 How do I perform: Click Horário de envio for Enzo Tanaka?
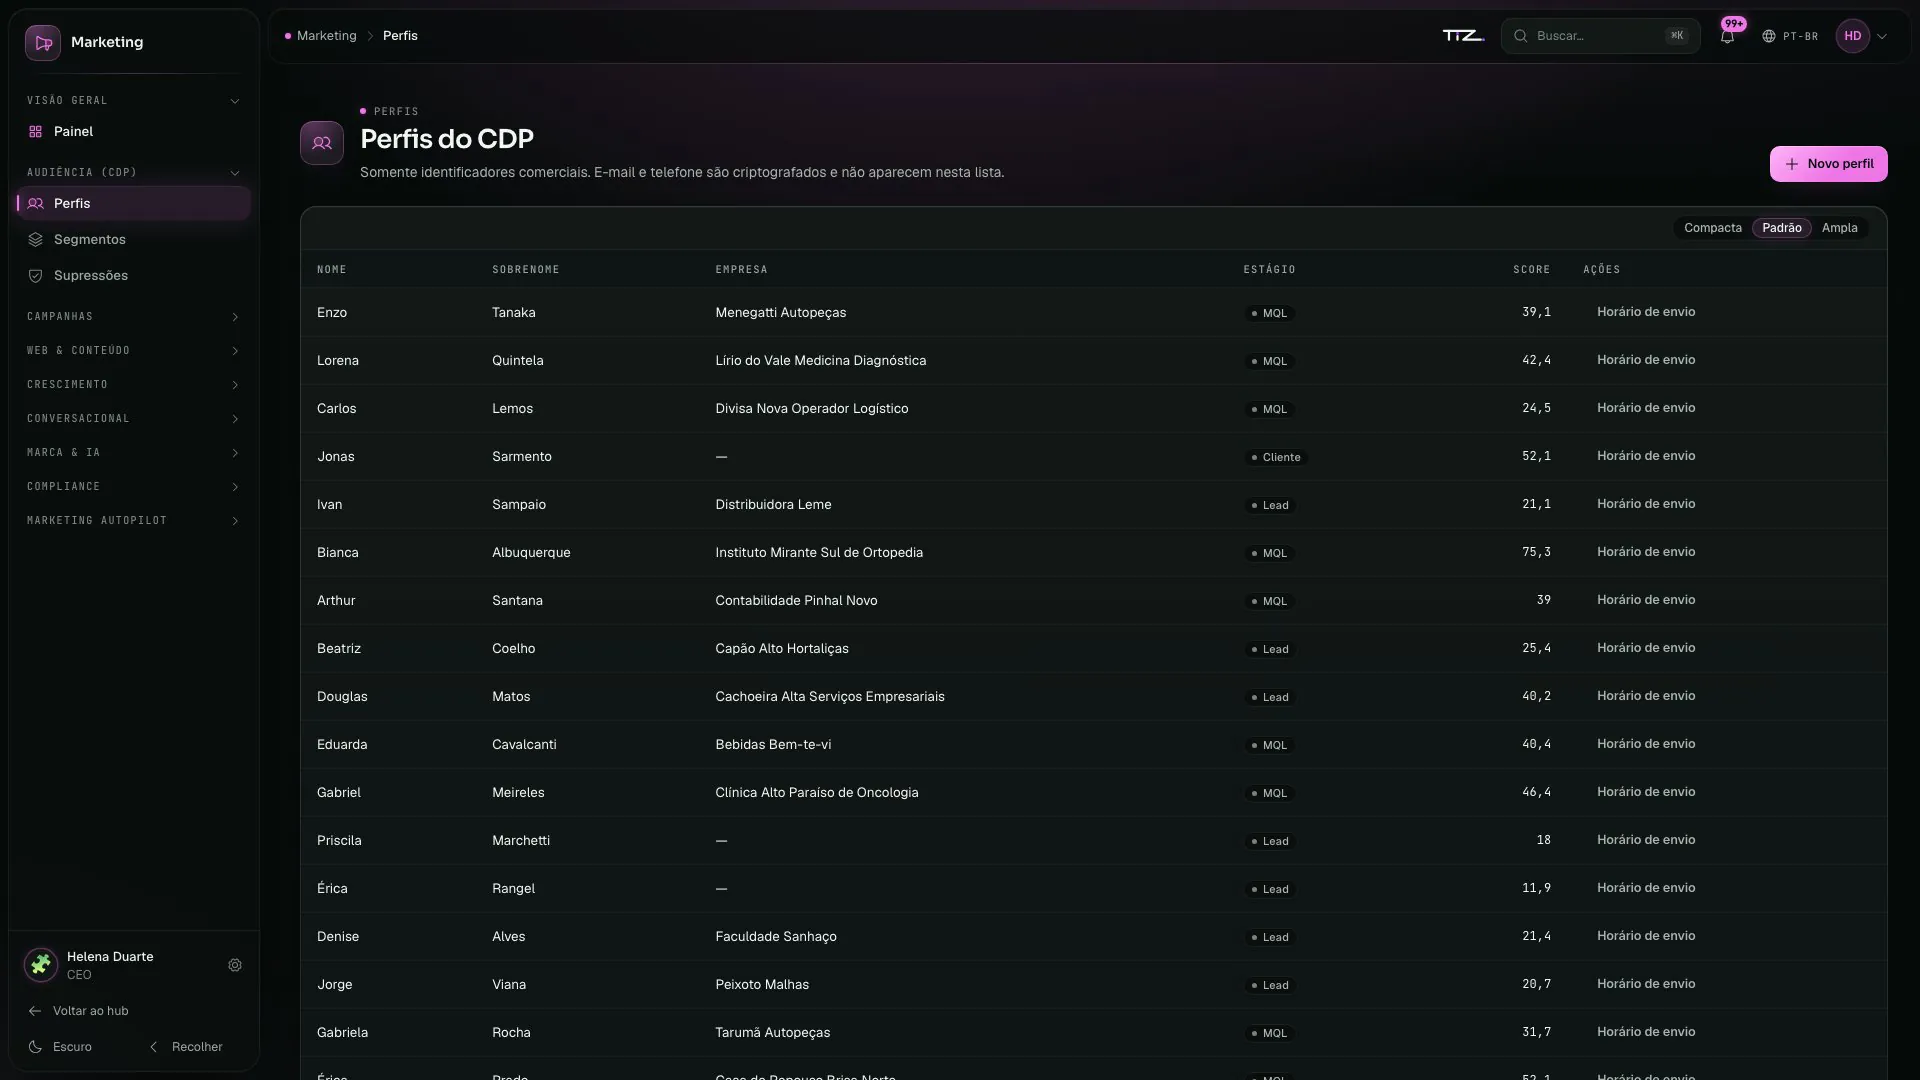click(1646, 312)
